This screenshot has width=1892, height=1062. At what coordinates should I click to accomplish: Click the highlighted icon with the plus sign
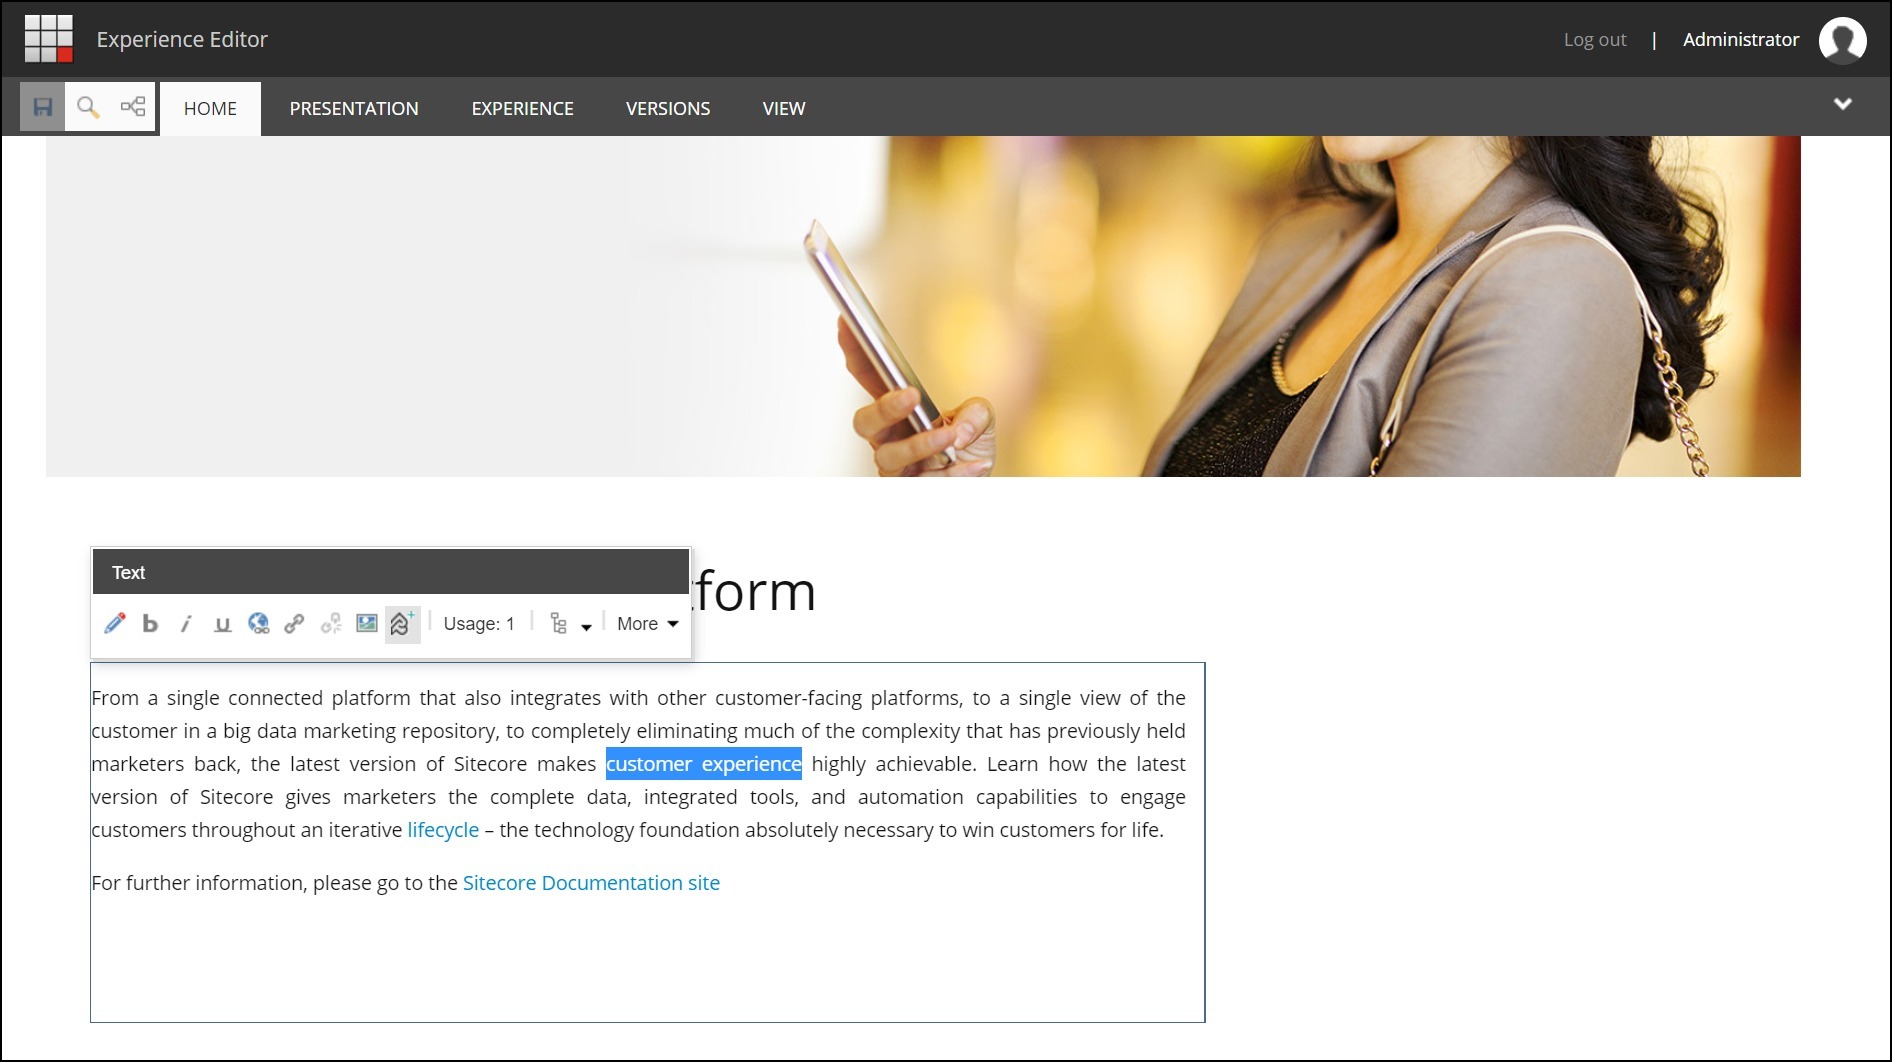[402, 624]
